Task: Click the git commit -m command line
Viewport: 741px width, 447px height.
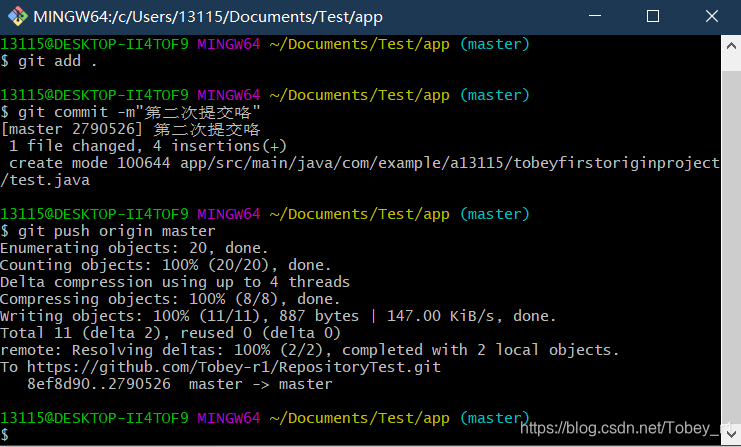Action: tap(130, 112)
